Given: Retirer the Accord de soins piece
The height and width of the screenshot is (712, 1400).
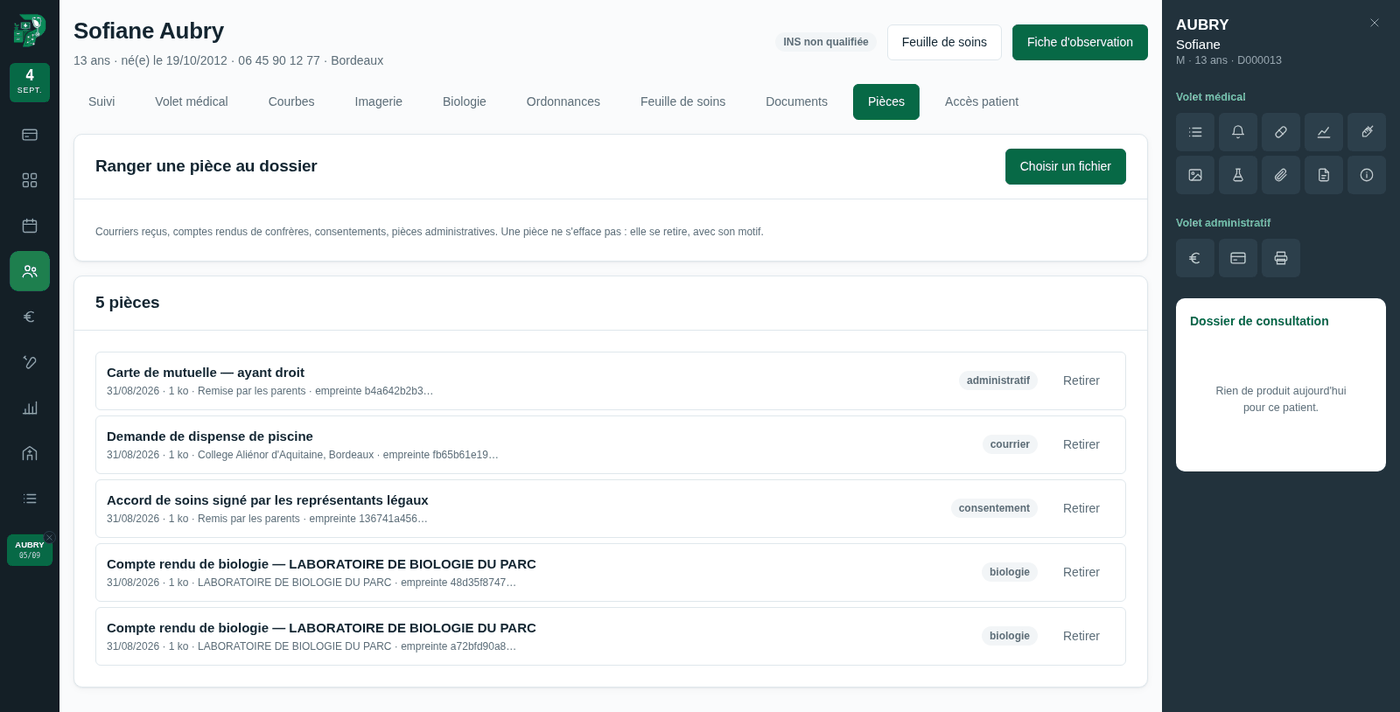Looking at the screenshot, I should (1081, 509).
